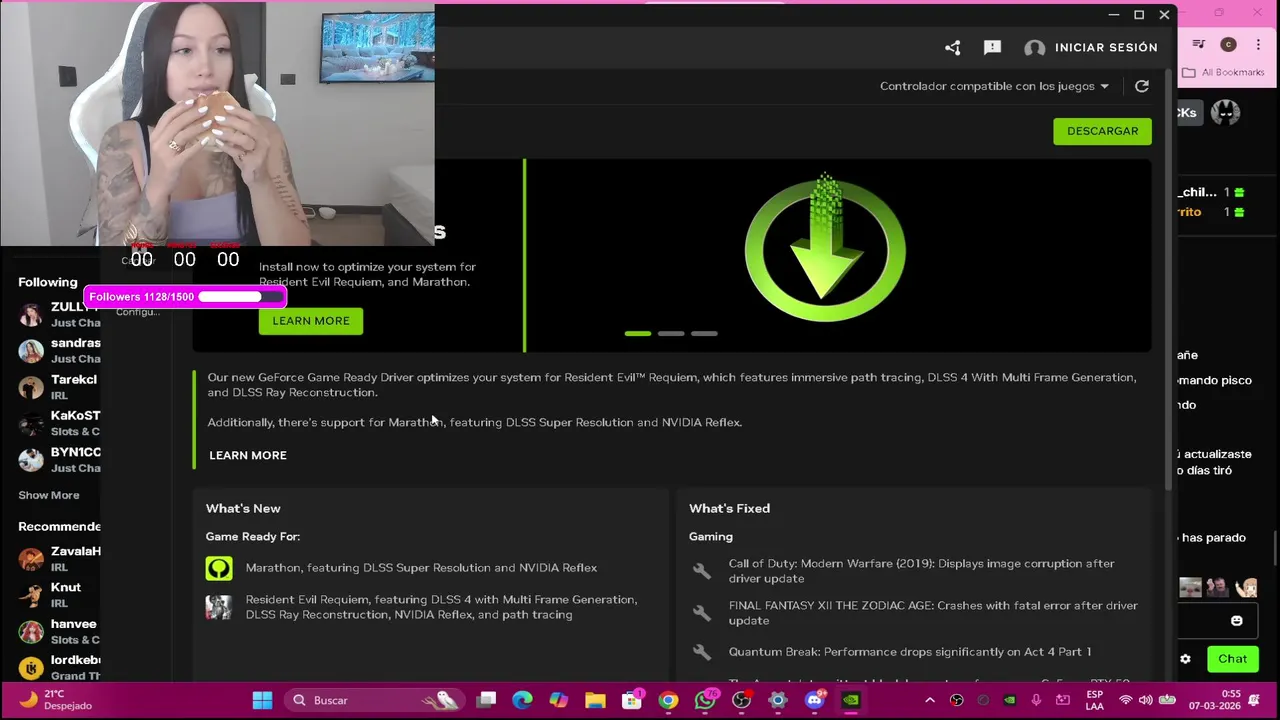Screen dimensions: 1280x720
Task: Open BYN1CC channel in Following list
Action: click(x=60, y=459)
